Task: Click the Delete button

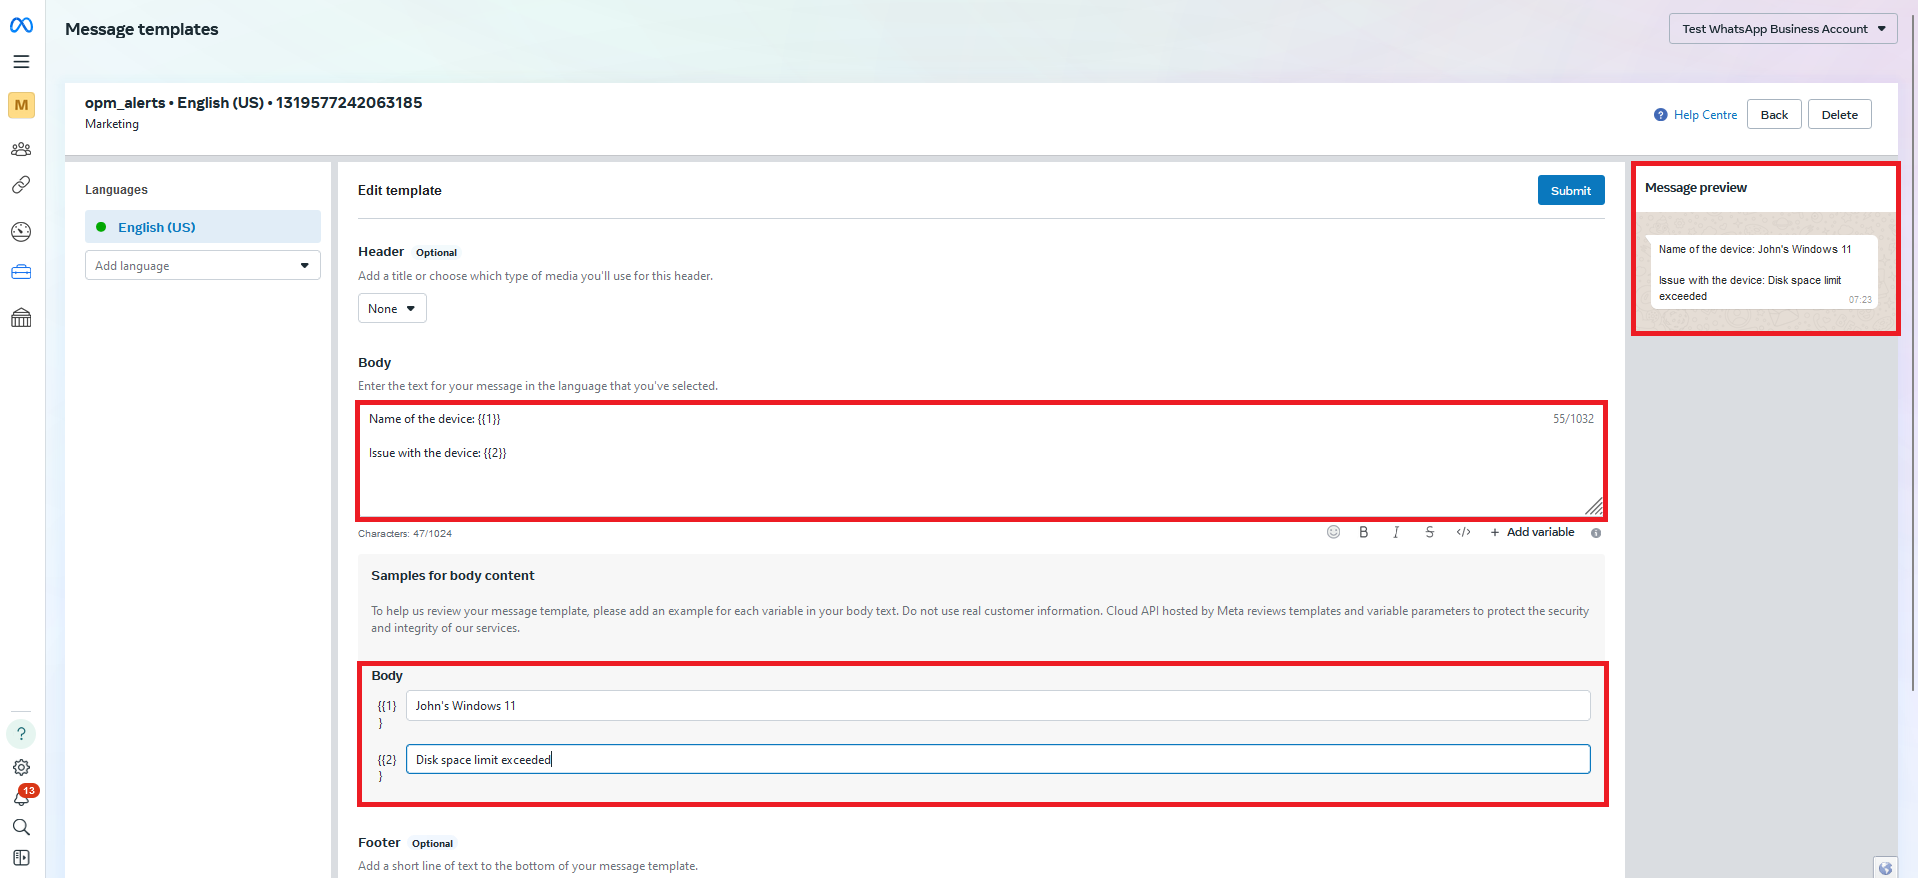Action: click(x=1839, y=114)
